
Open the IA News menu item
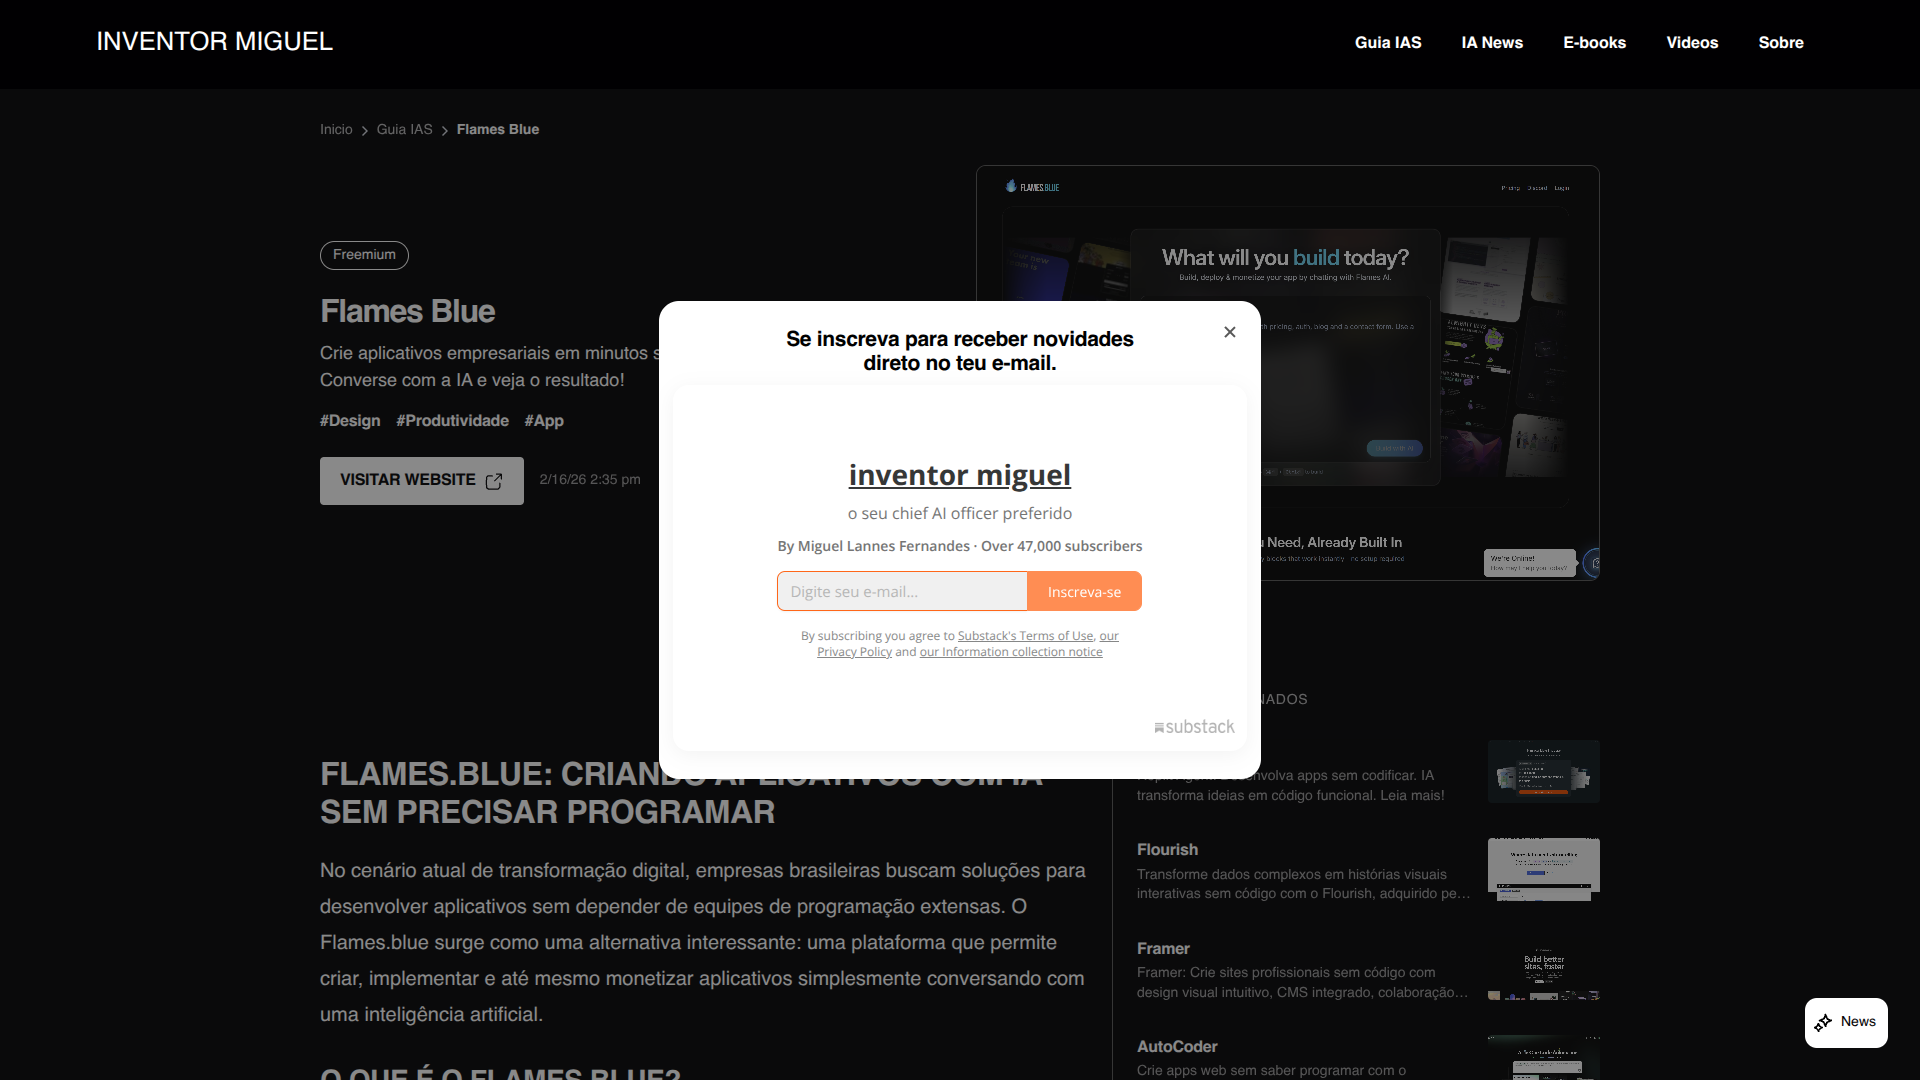click(1492, 43)
